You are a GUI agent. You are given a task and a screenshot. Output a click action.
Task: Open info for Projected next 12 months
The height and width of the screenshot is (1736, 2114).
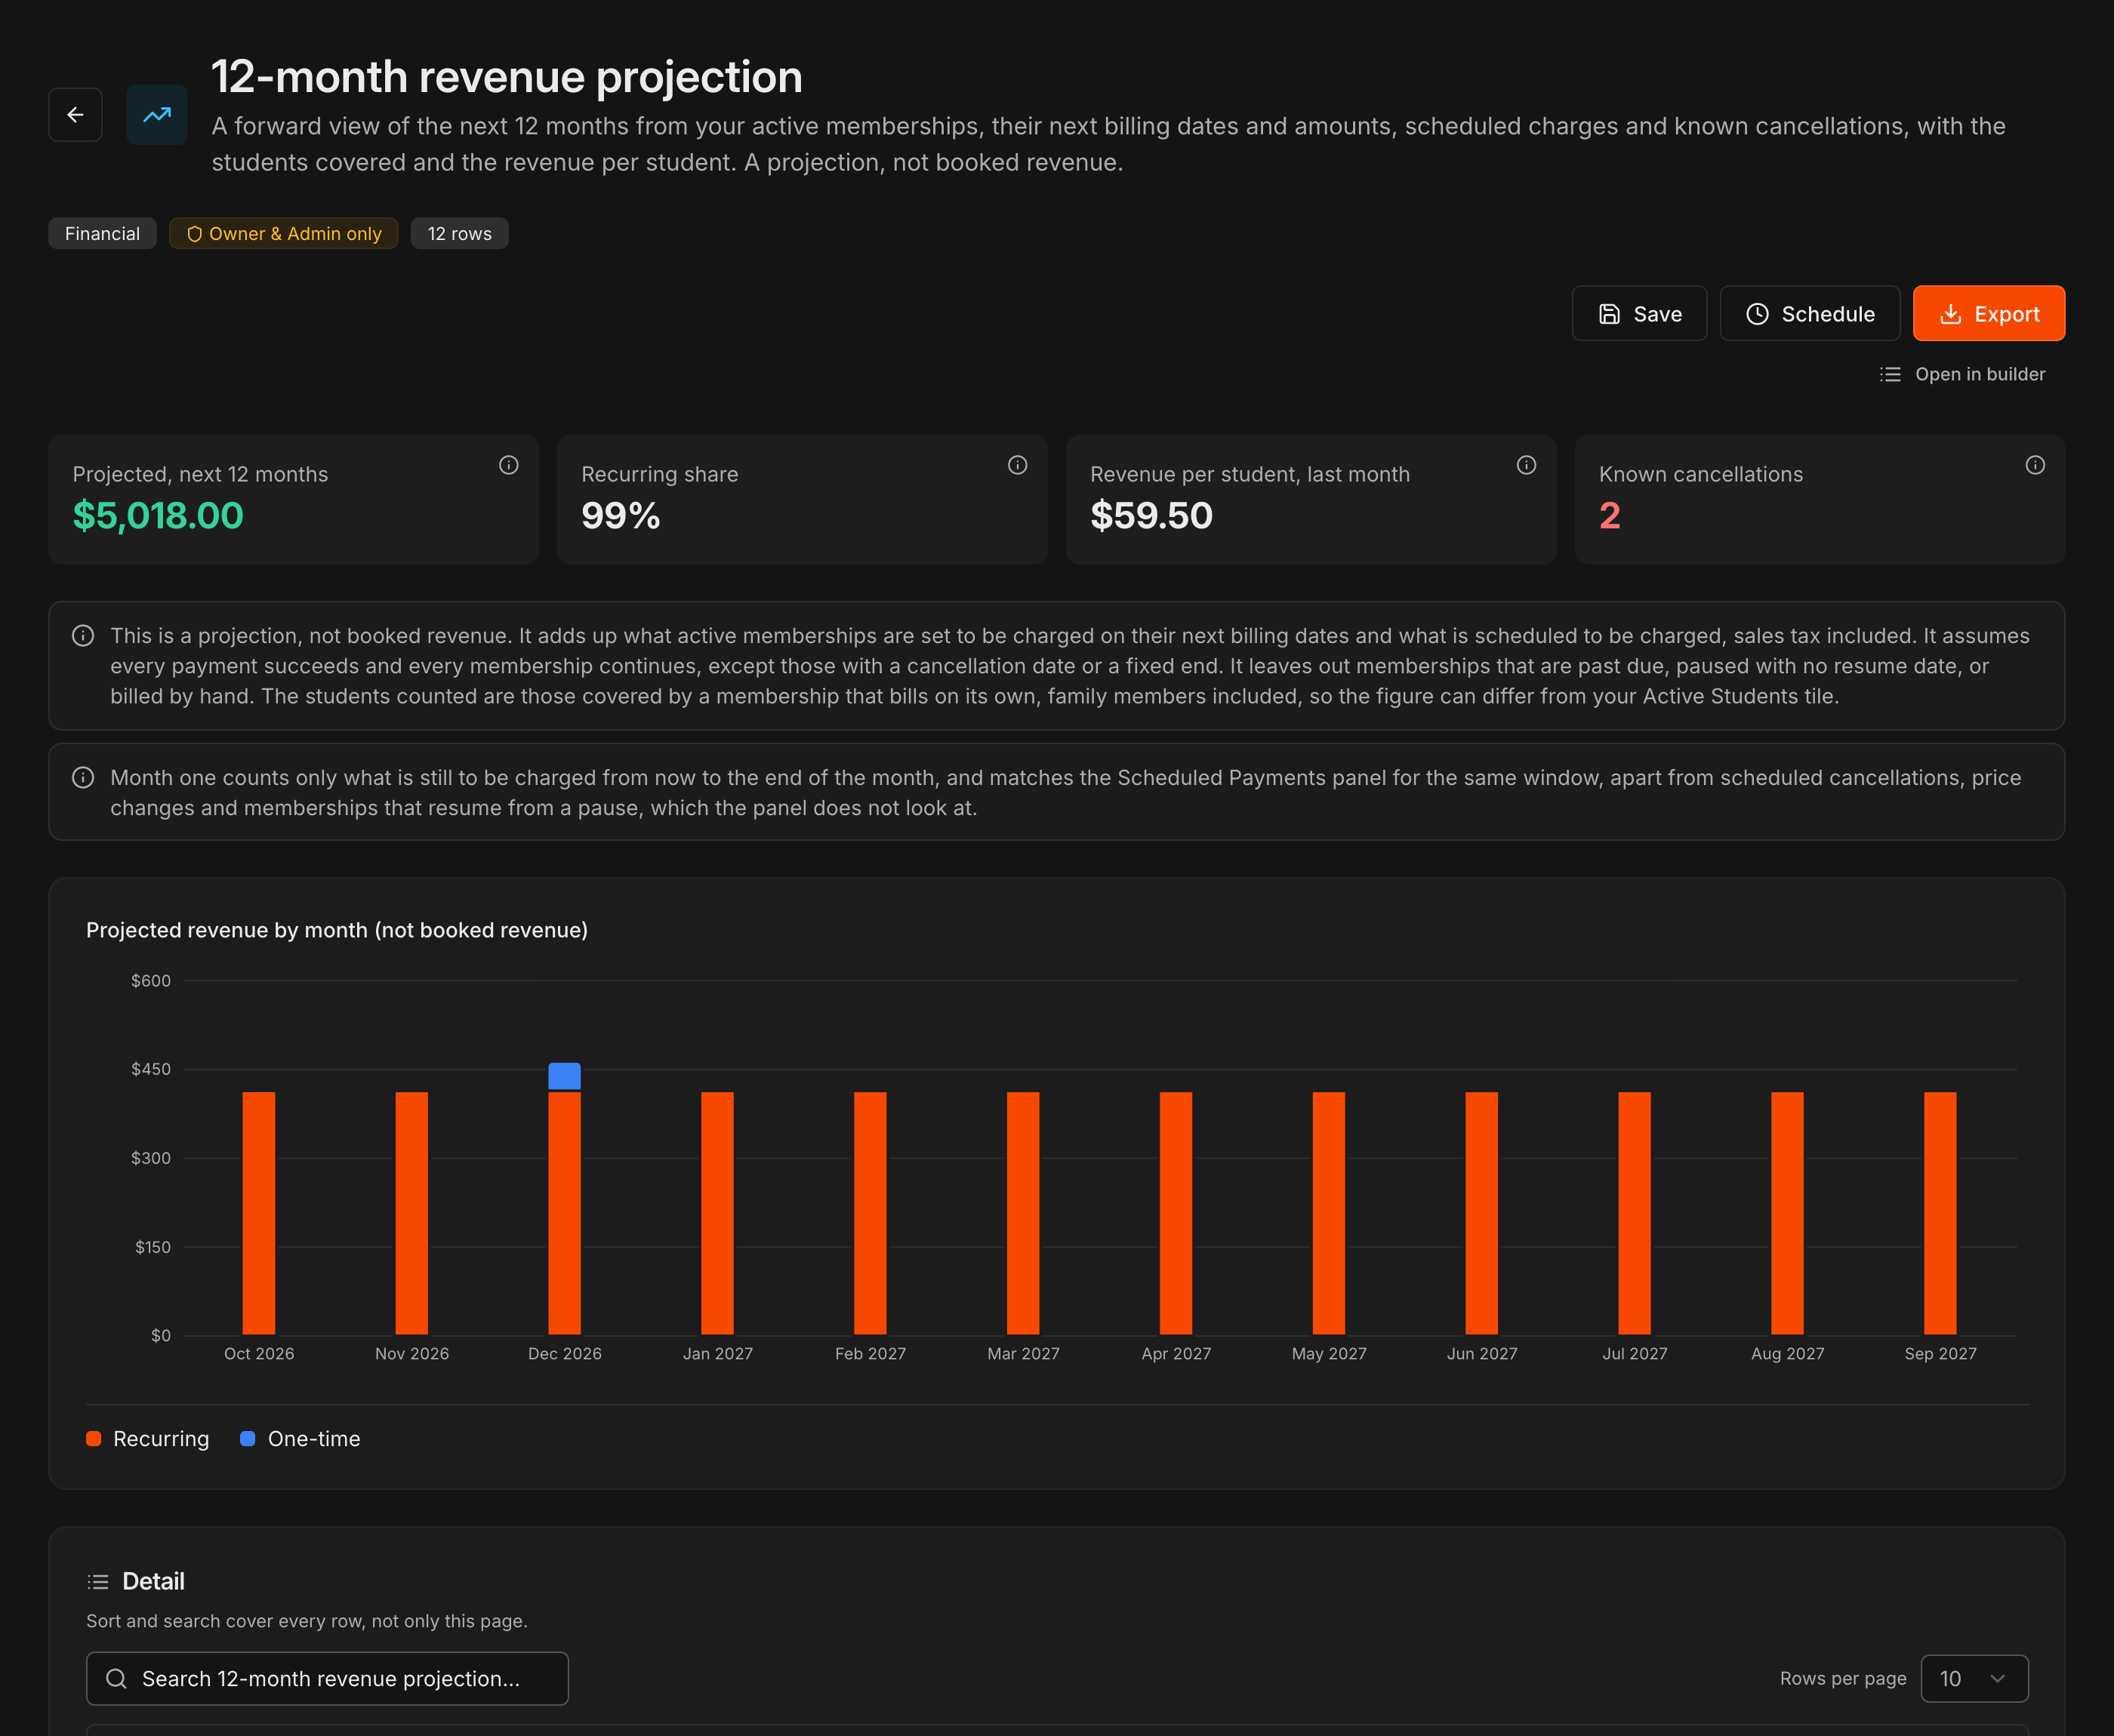click(509, 465)
